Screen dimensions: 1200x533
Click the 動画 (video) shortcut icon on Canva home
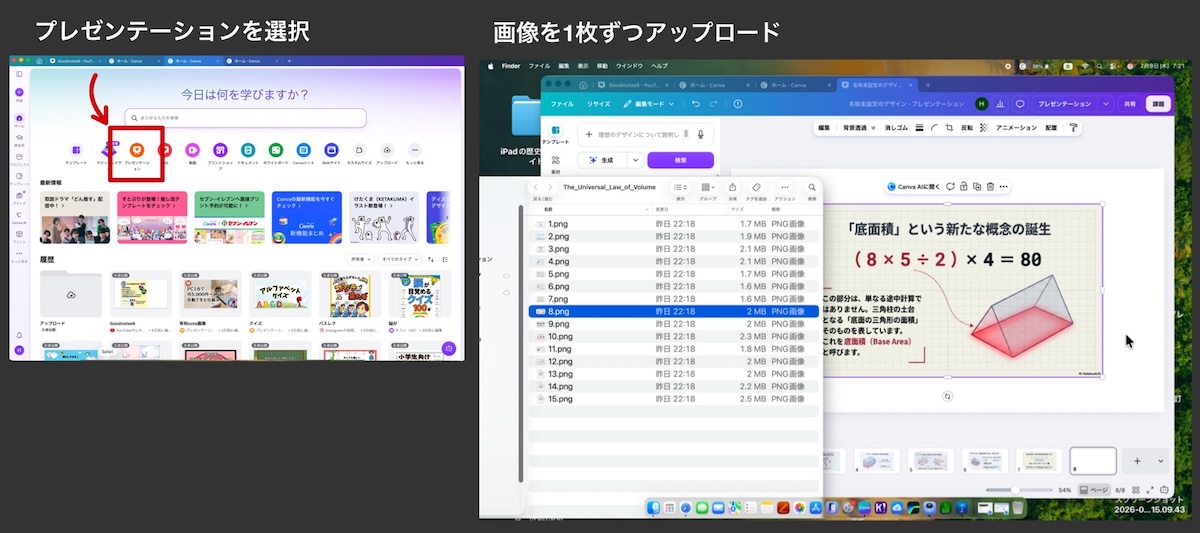[191, 149]
